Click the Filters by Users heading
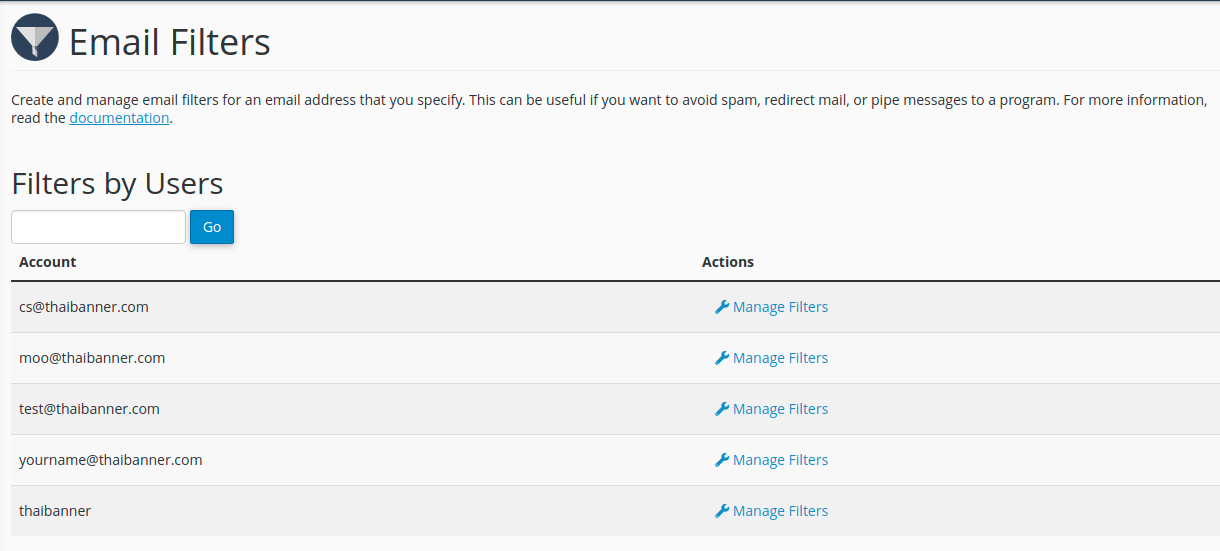 pyautogui.click(x=117, y=184)
